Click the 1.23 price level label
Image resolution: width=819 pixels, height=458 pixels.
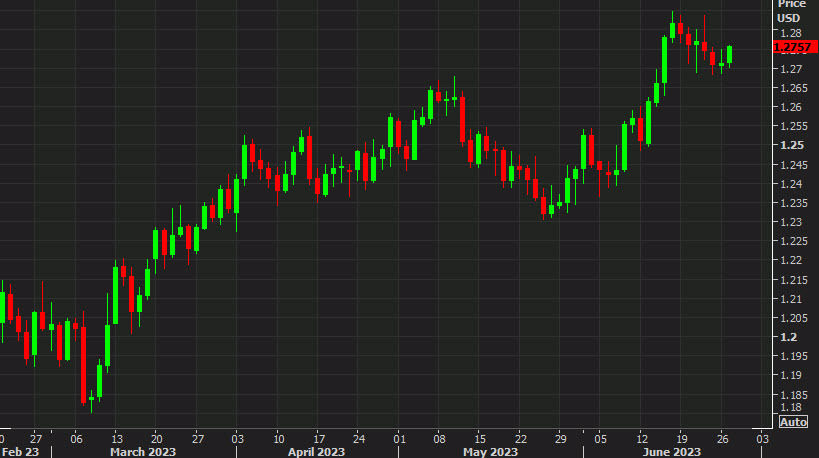(791, 222)
